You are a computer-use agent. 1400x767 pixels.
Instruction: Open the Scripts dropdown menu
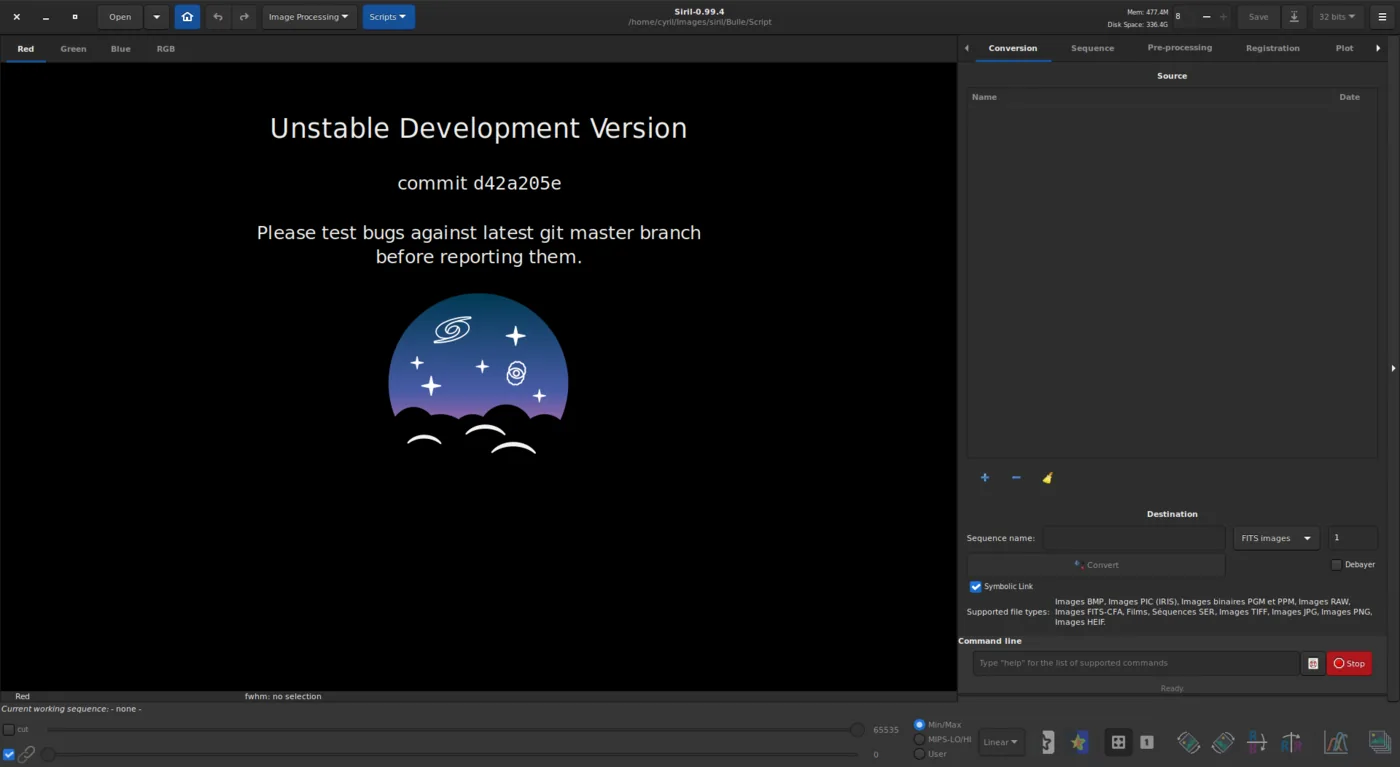[388, 17]
